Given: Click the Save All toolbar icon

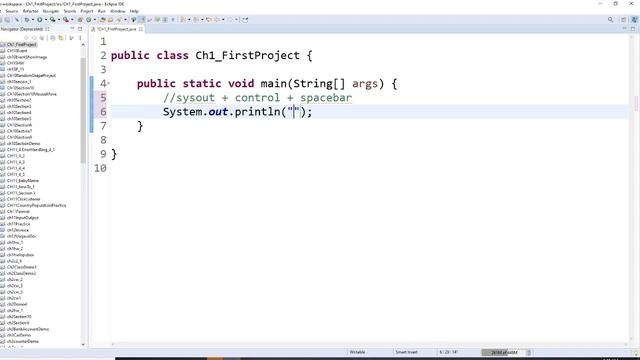Looking at the screenshot, I should click(x=8, y=20).
